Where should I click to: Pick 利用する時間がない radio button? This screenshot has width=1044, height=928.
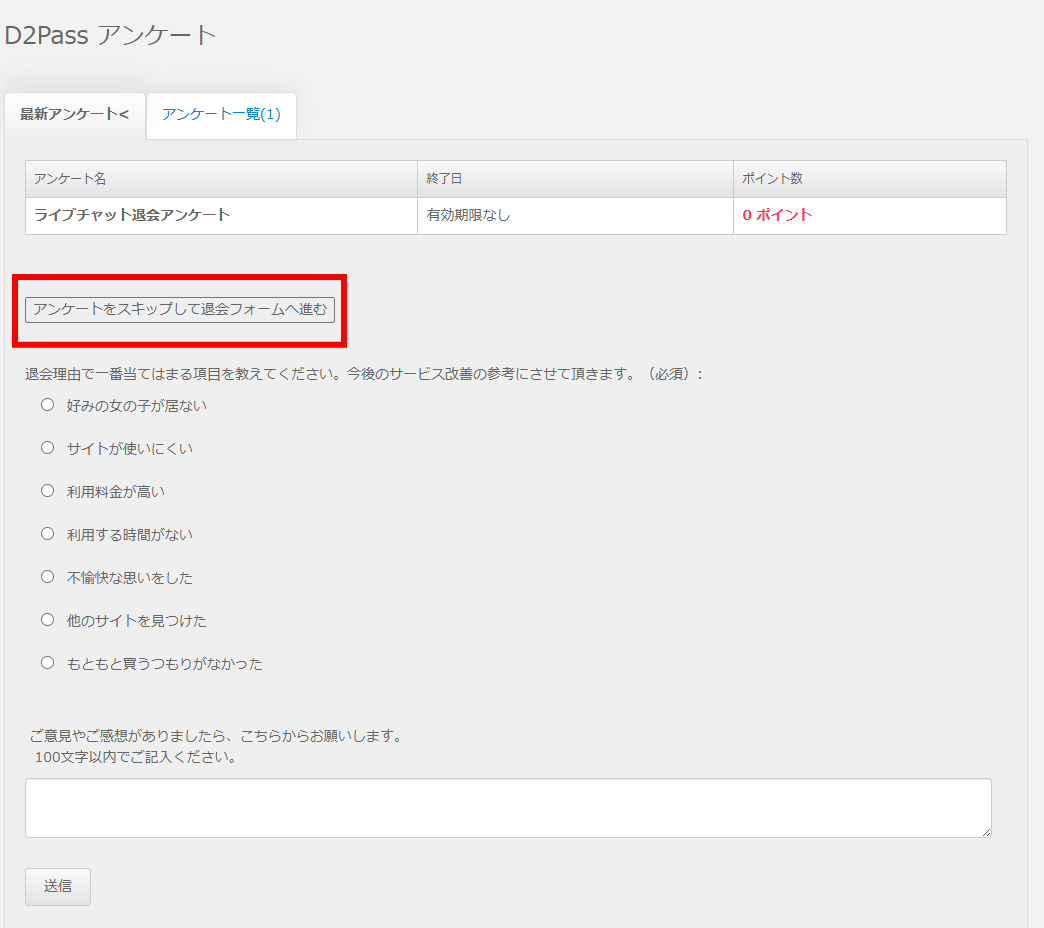click(x=47, y=533)
